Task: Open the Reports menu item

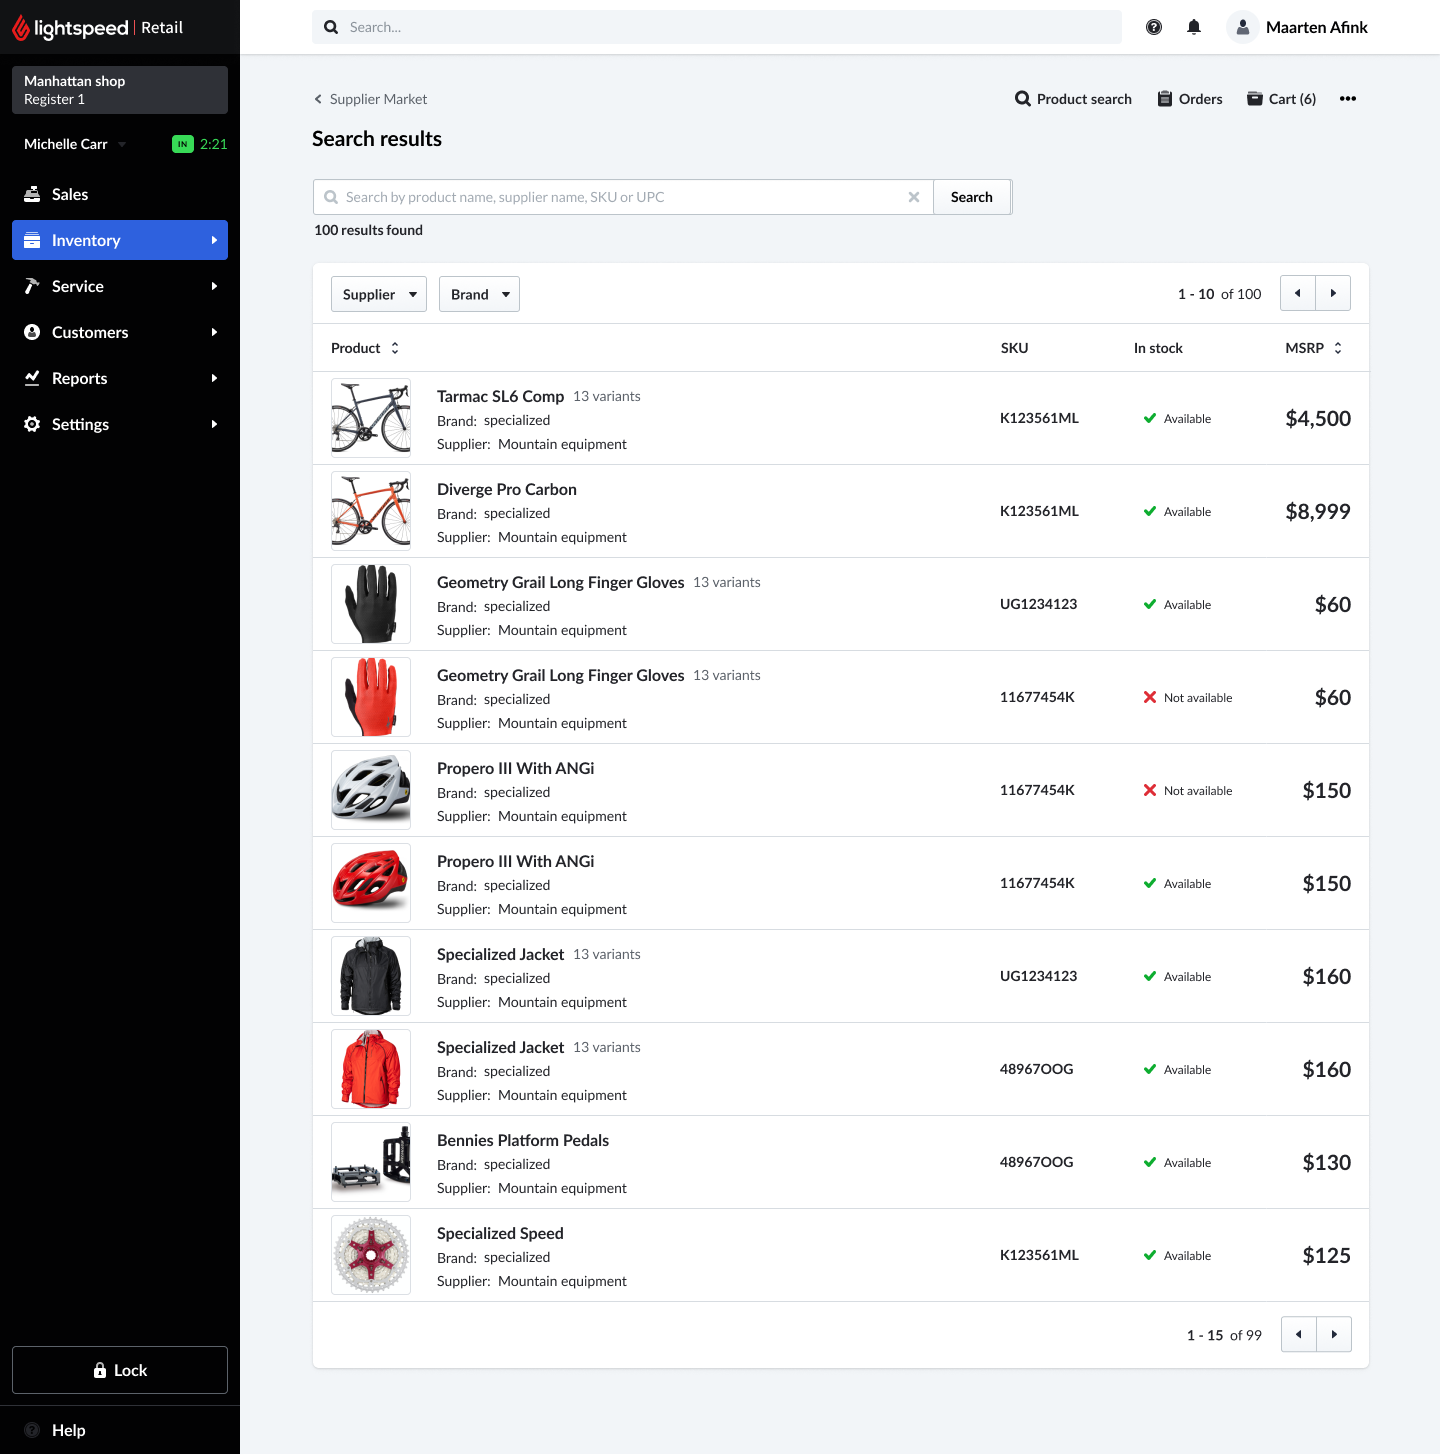Action: pos(120,378)
